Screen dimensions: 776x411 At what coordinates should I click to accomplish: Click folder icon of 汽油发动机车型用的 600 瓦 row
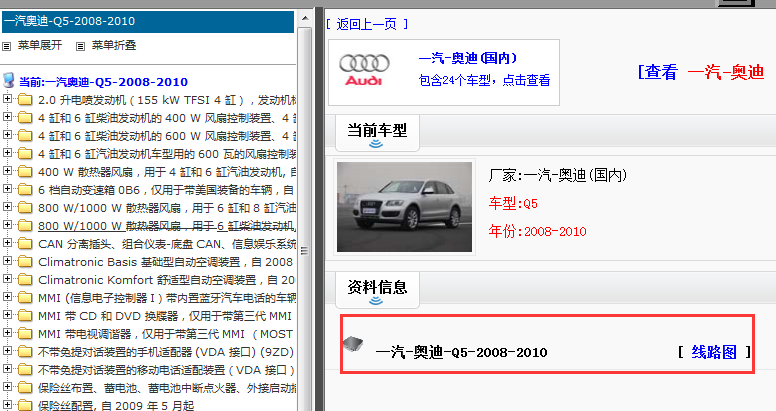(25, 154)
